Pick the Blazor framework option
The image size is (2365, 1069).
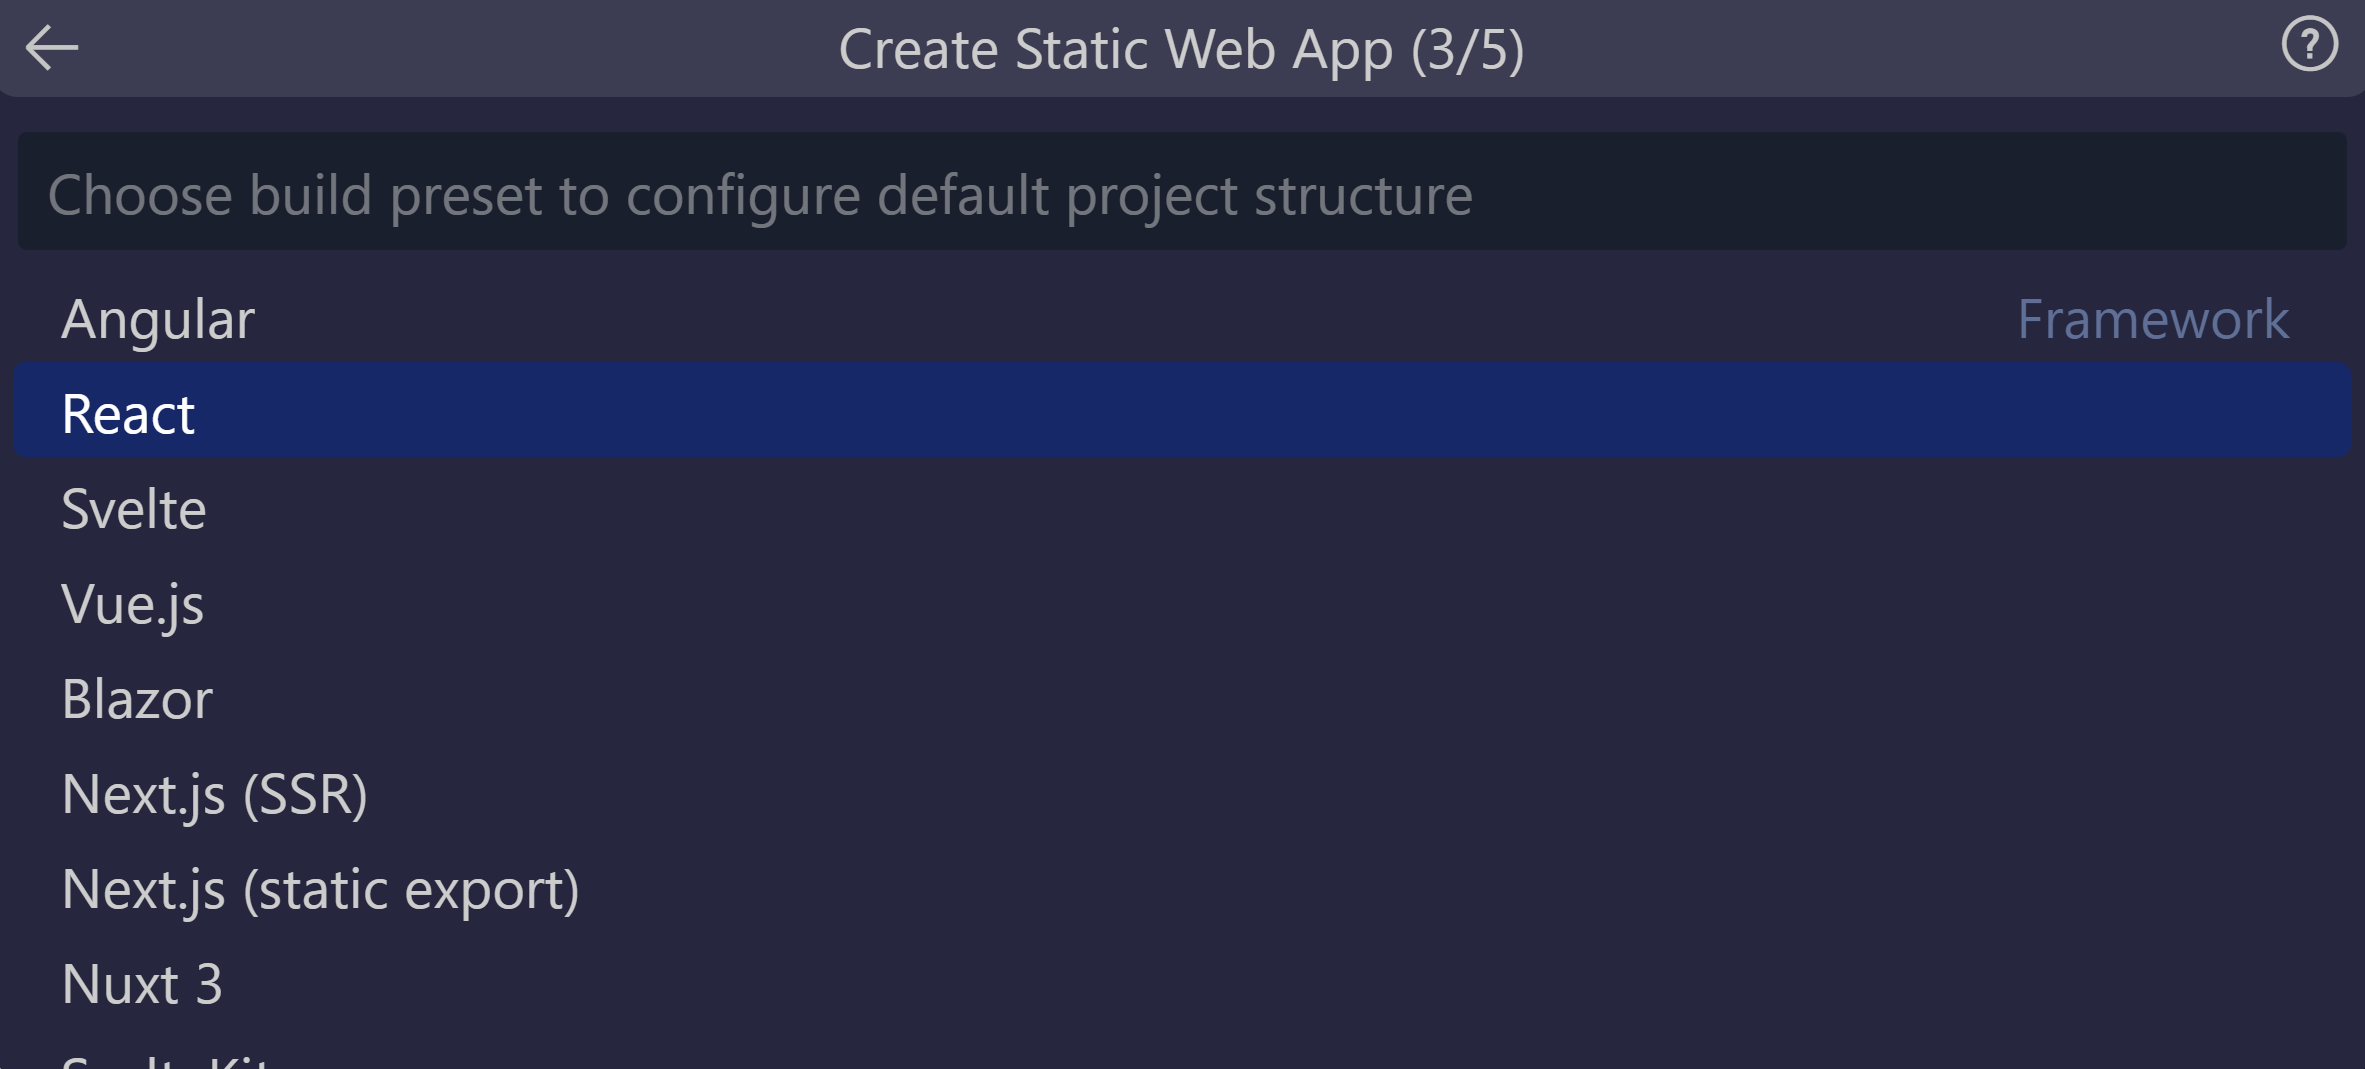[x=137, y=699]
